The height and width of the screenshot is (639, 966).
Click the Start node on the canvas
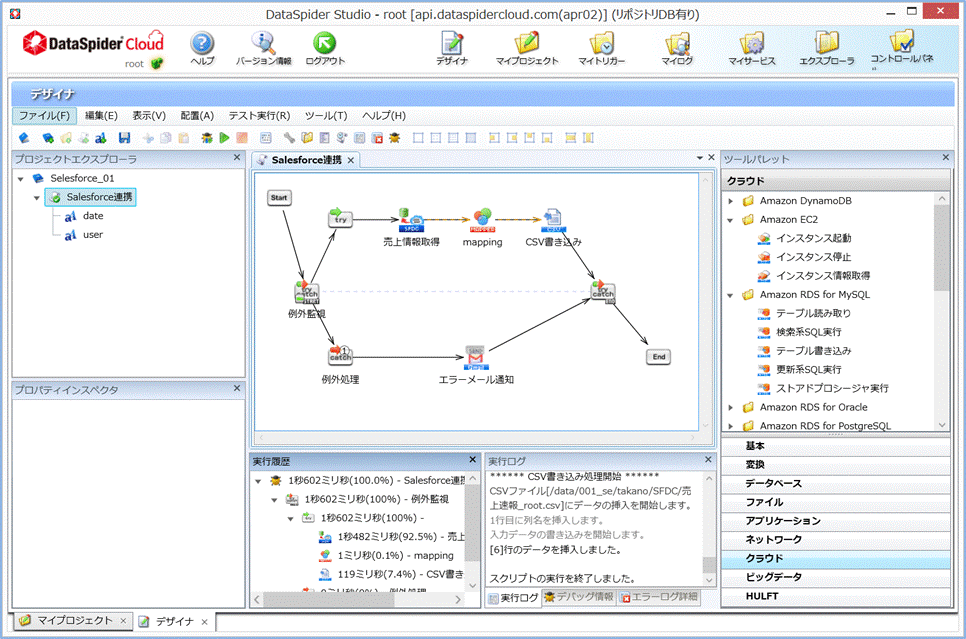pyautogui.click(x=279, y=198)
